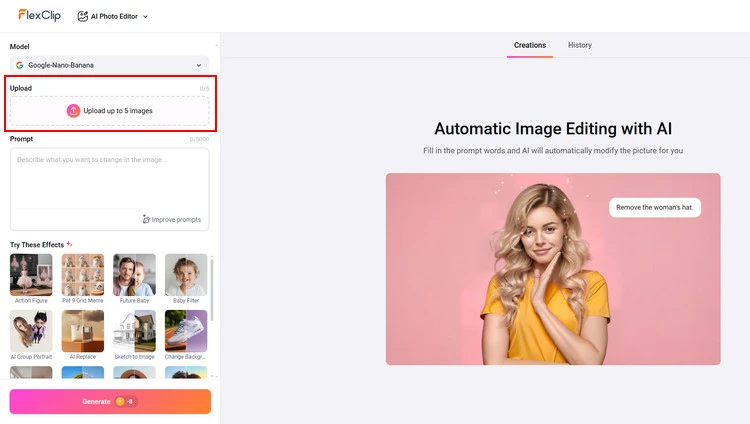The width and height of the screenshot is (750, 424).
Task: Click the coin icon on Generate button
Action: pos(120,401)
